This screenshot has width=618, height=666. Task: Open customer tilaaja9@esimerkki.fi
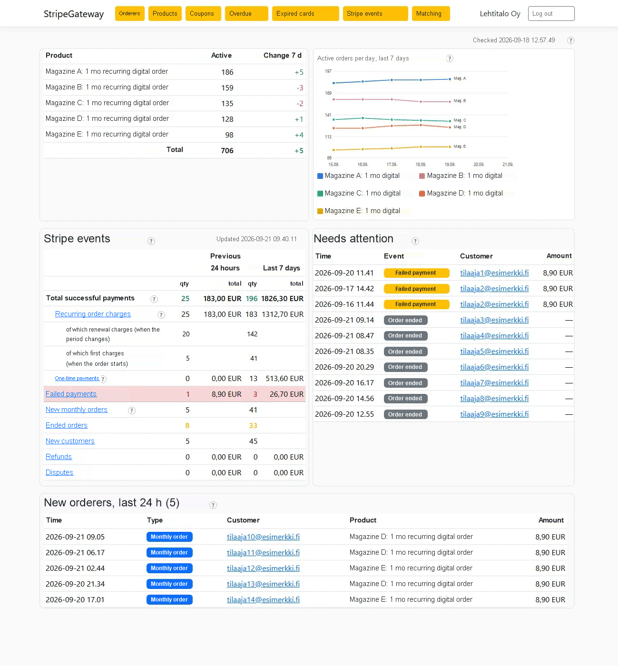click(x=494, y=414)
